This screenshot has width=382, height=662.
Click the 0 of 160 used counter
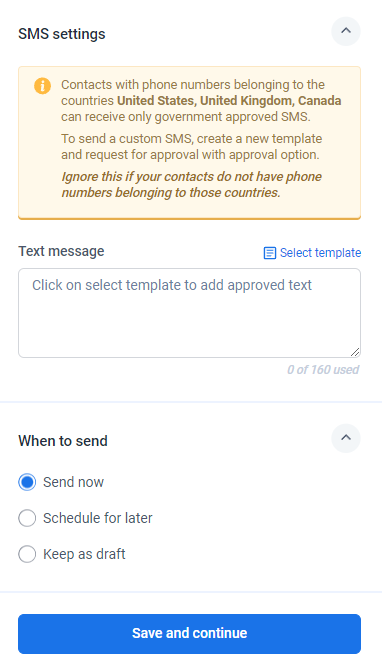tap(323, 370)
